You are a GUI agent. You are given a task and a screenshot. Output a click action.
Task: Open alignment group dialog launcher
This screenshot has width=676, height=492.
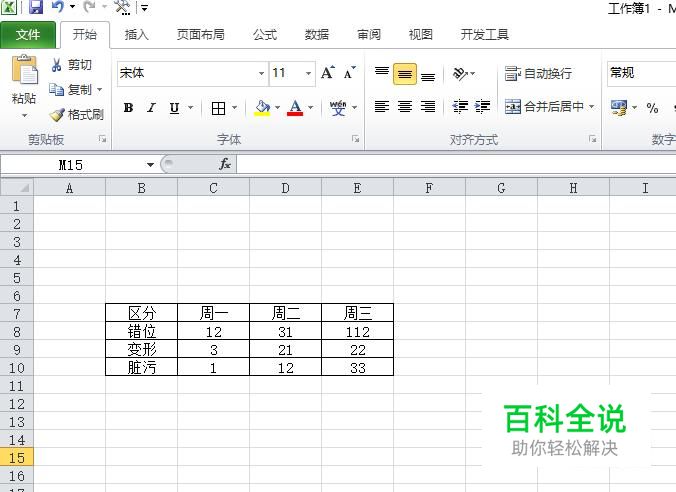593,139
